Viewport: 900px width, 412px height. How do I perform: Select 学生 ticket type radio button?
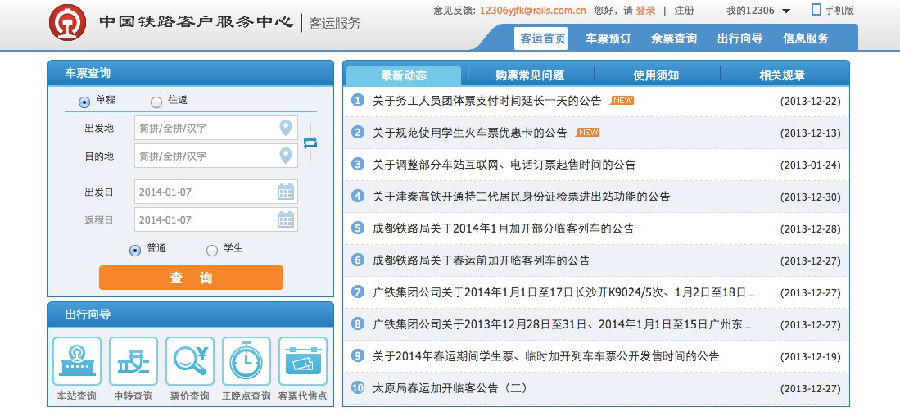pos(212,250)
